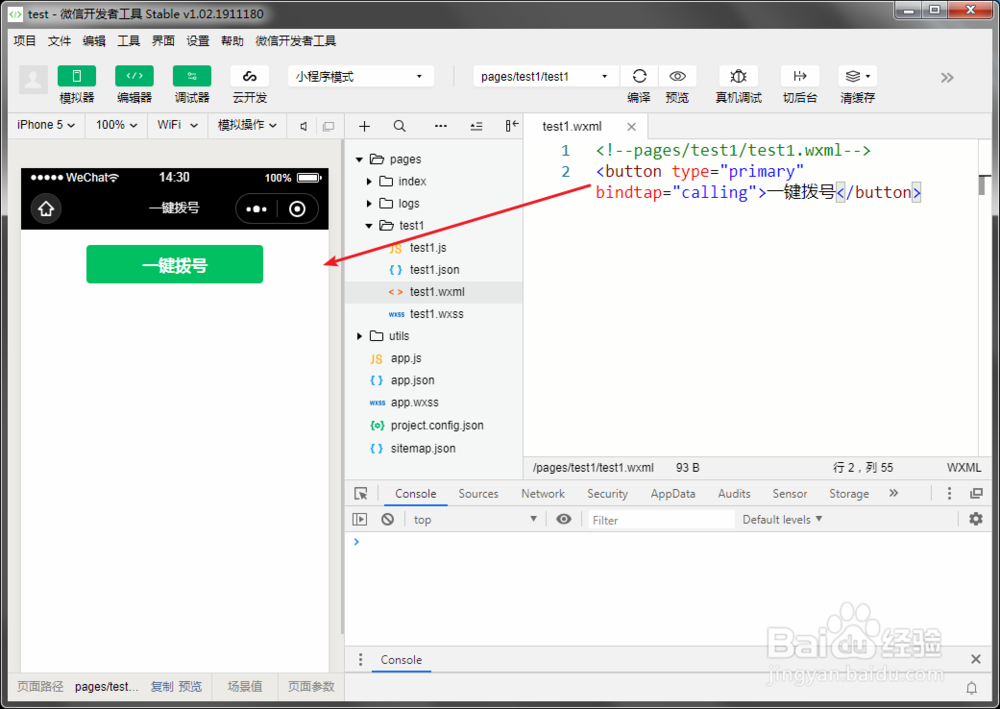Open test1.json file
This screenshot has width=1000, height=709.
click(x=434, y=270)
